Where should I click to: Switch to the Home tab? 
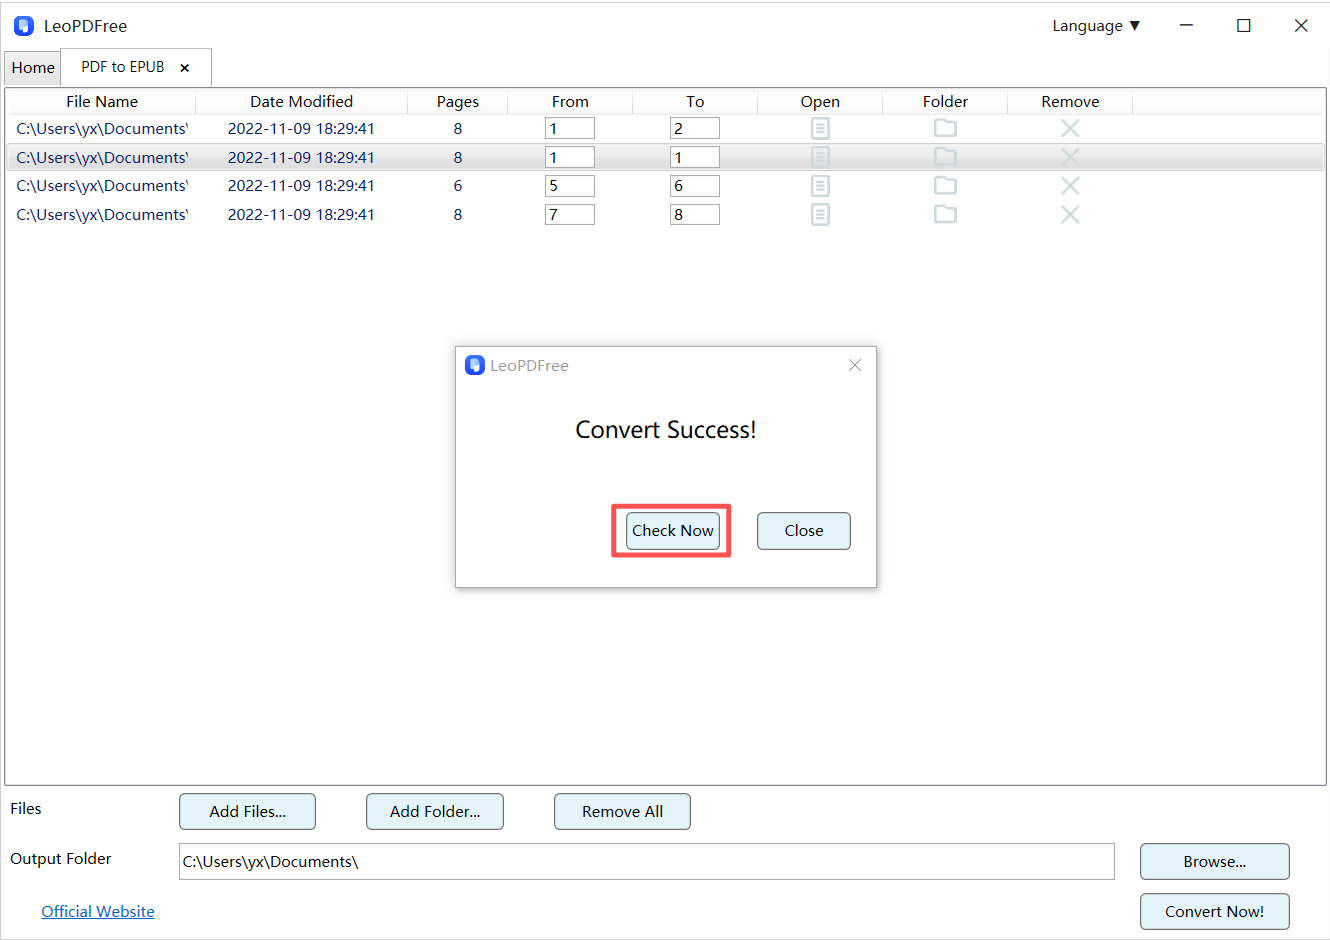(x=33, y=68)
